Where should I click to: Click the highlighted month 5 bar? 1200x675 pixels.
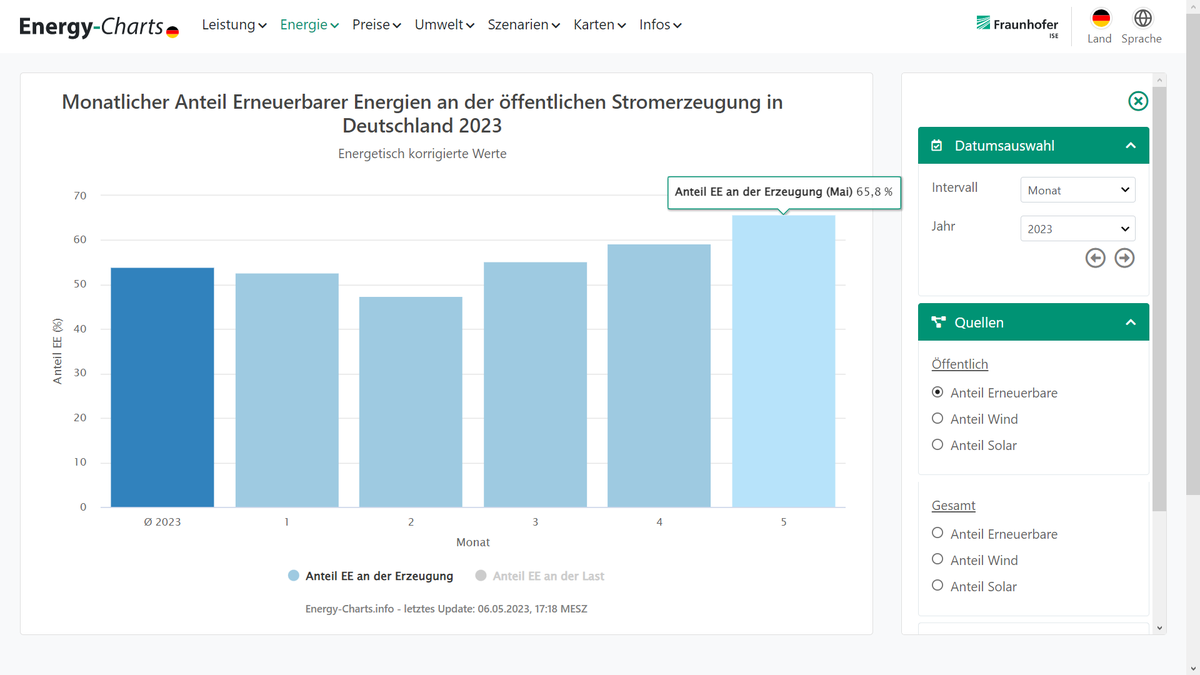(x=784, y=361)
